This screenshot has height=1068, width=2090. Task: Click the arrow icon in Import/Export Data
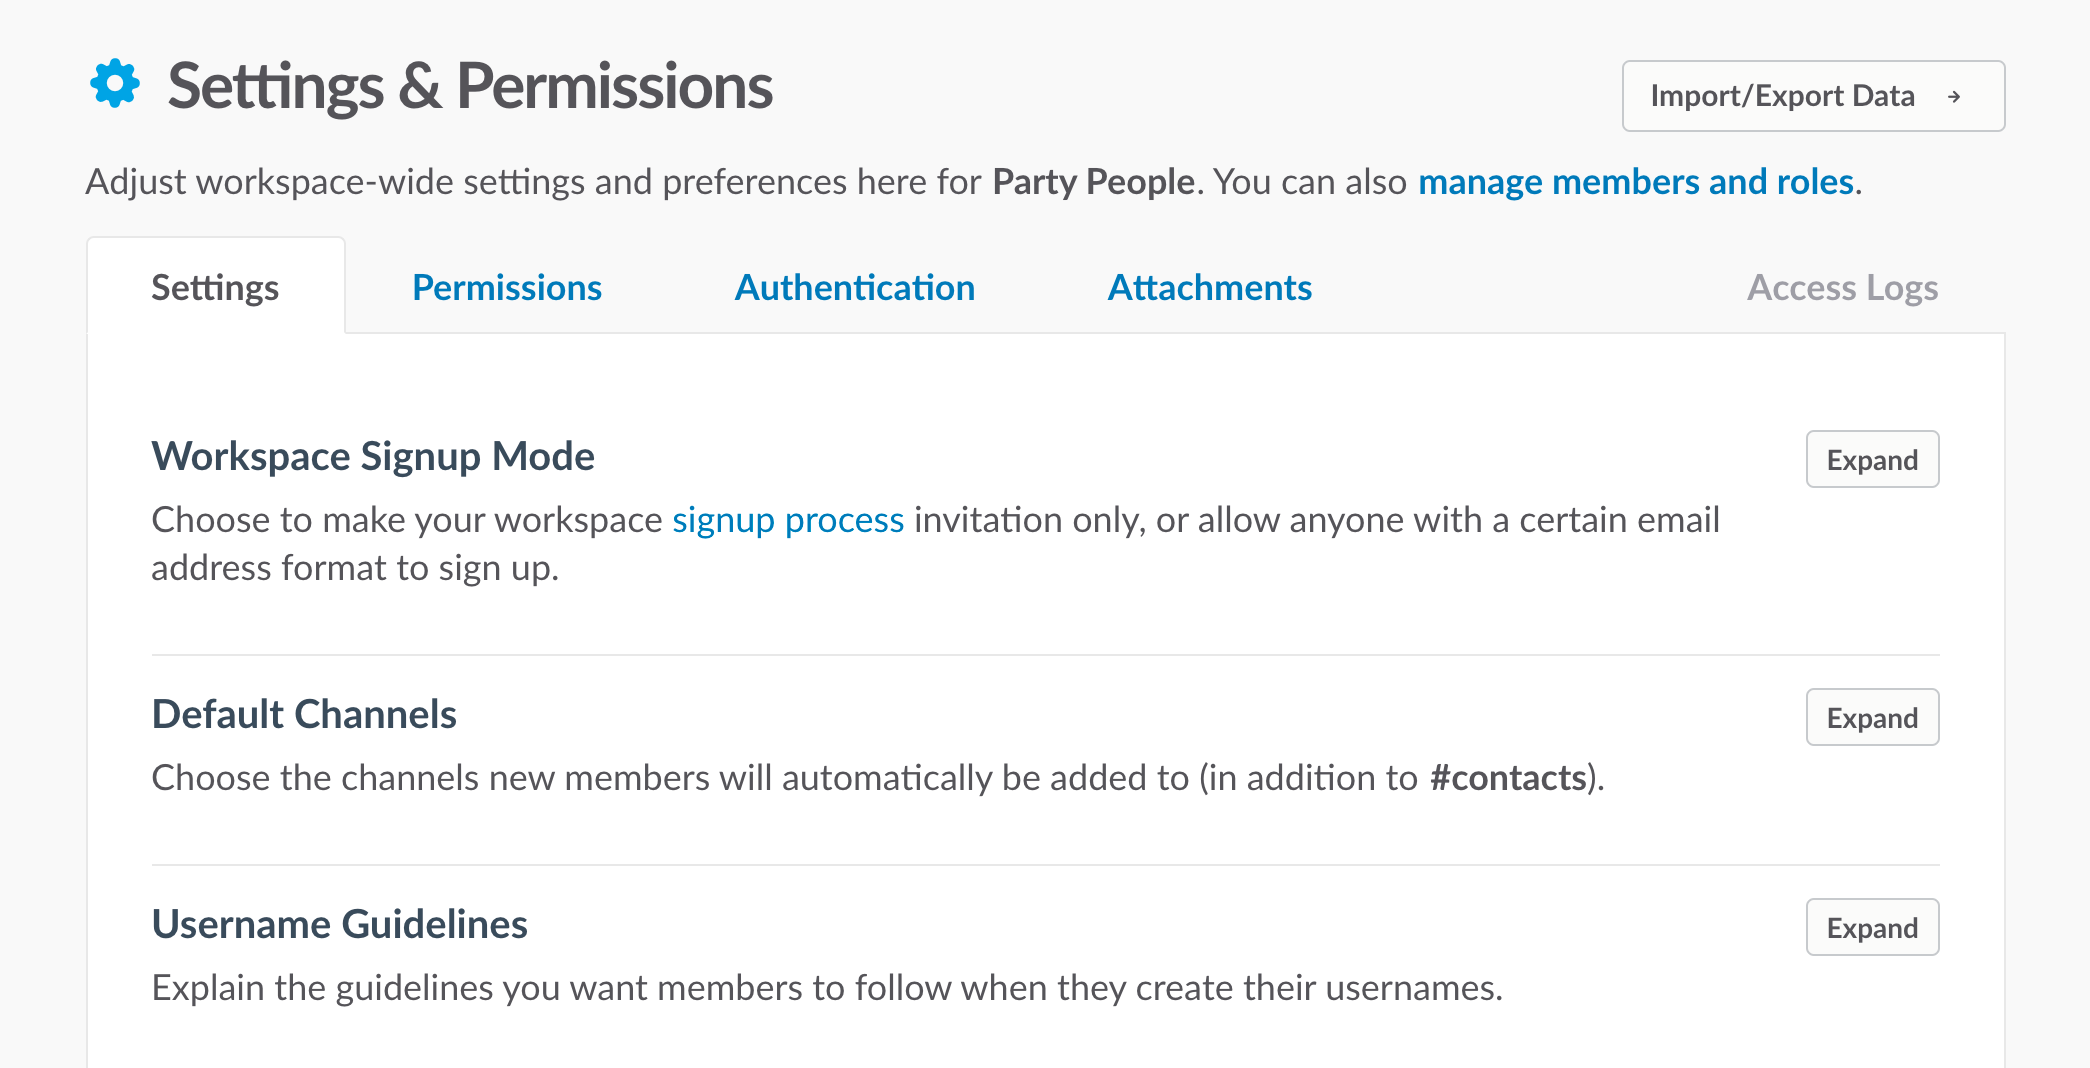click(x=1954, y=97)
